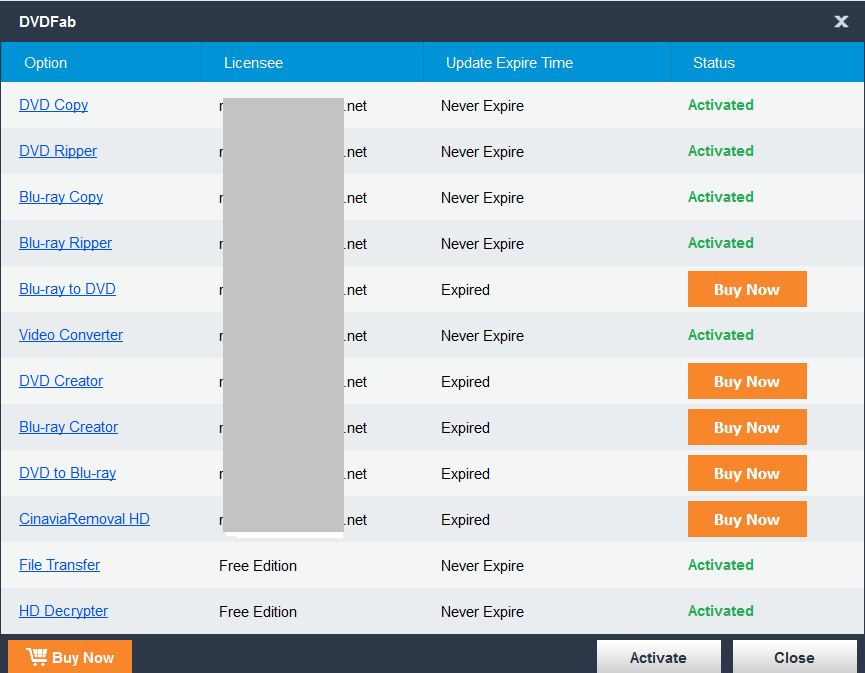Click Expired text in CinaviaRemoval HD row
This screenshot has height=673, width=865.
(x=465, y=520)
